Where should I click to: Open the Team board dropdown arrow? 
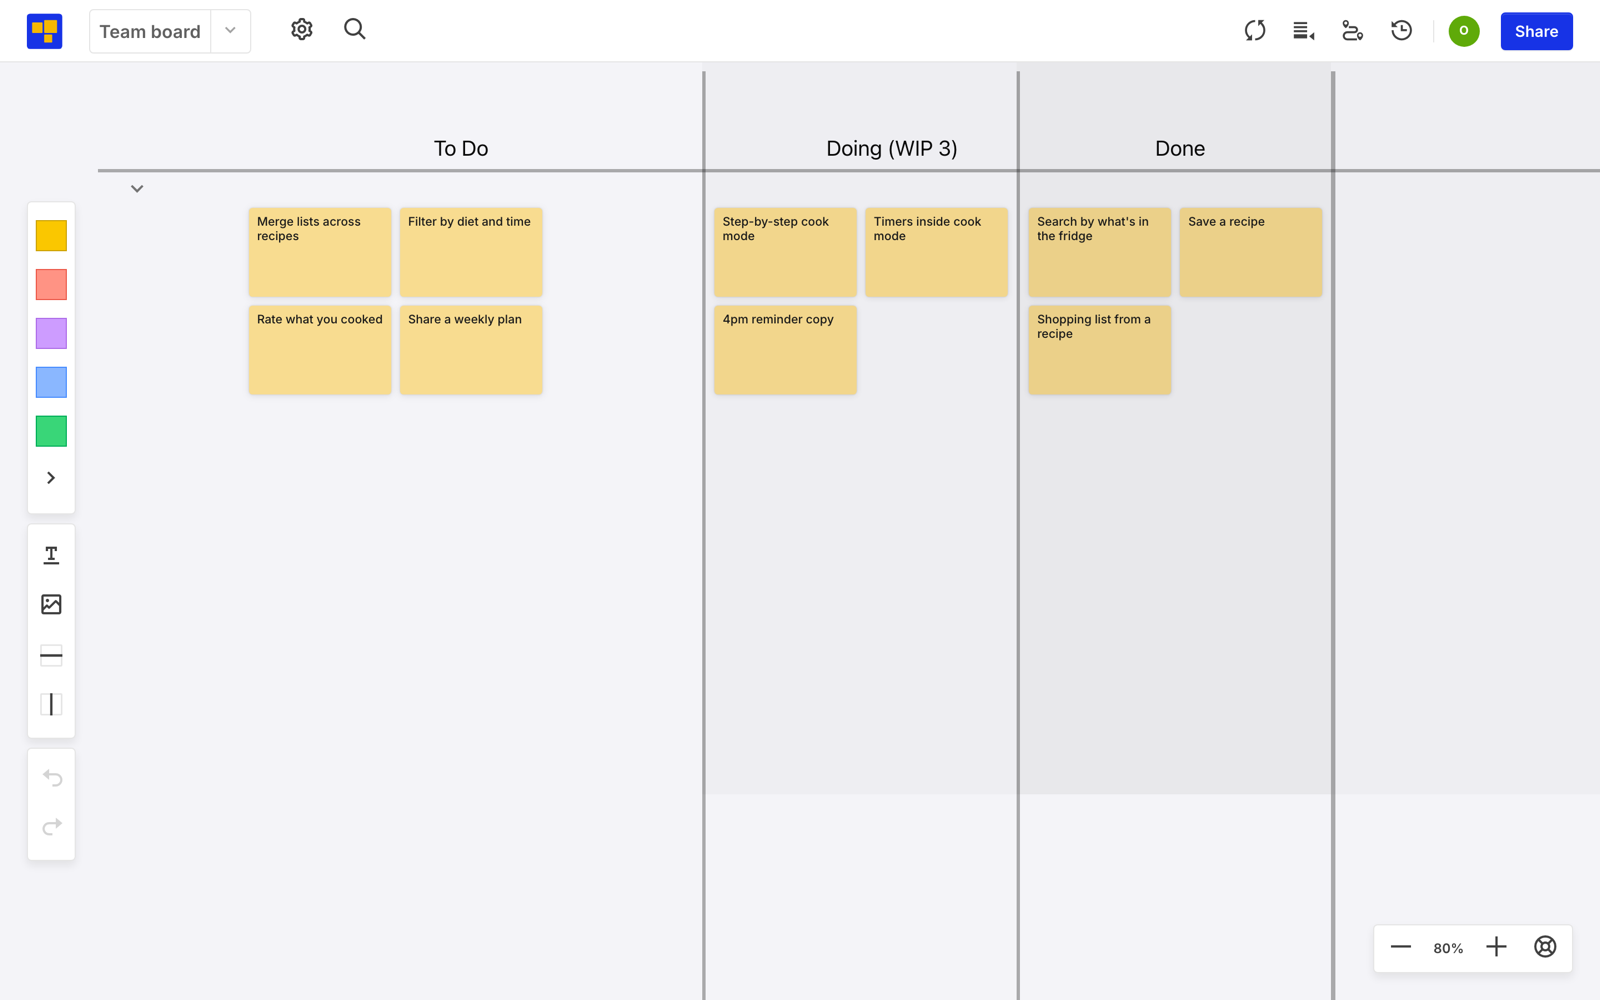click(x=231, y=31)
